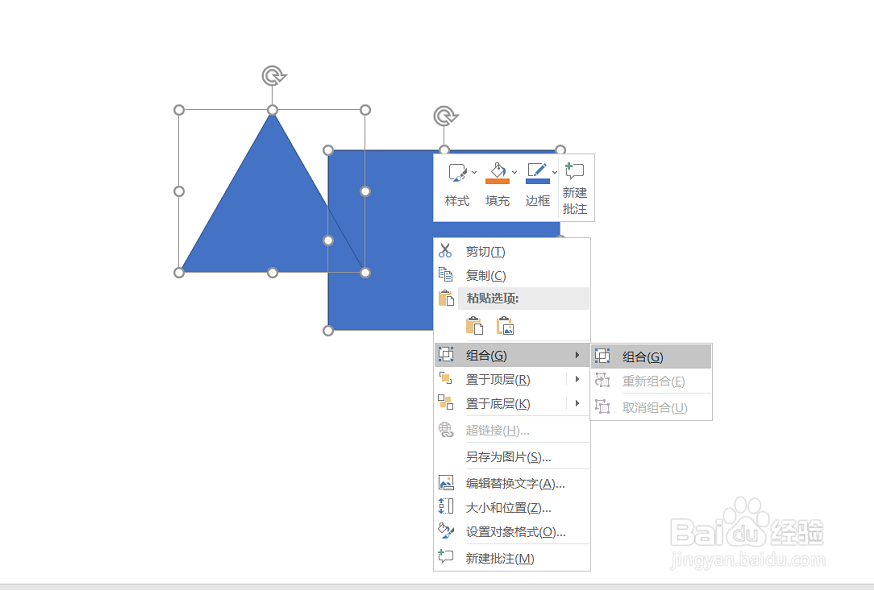Image resolution: width=874 pixels, height=590 pixels.
Task: Click the blue outline color bar
Action: click(538, 181)
